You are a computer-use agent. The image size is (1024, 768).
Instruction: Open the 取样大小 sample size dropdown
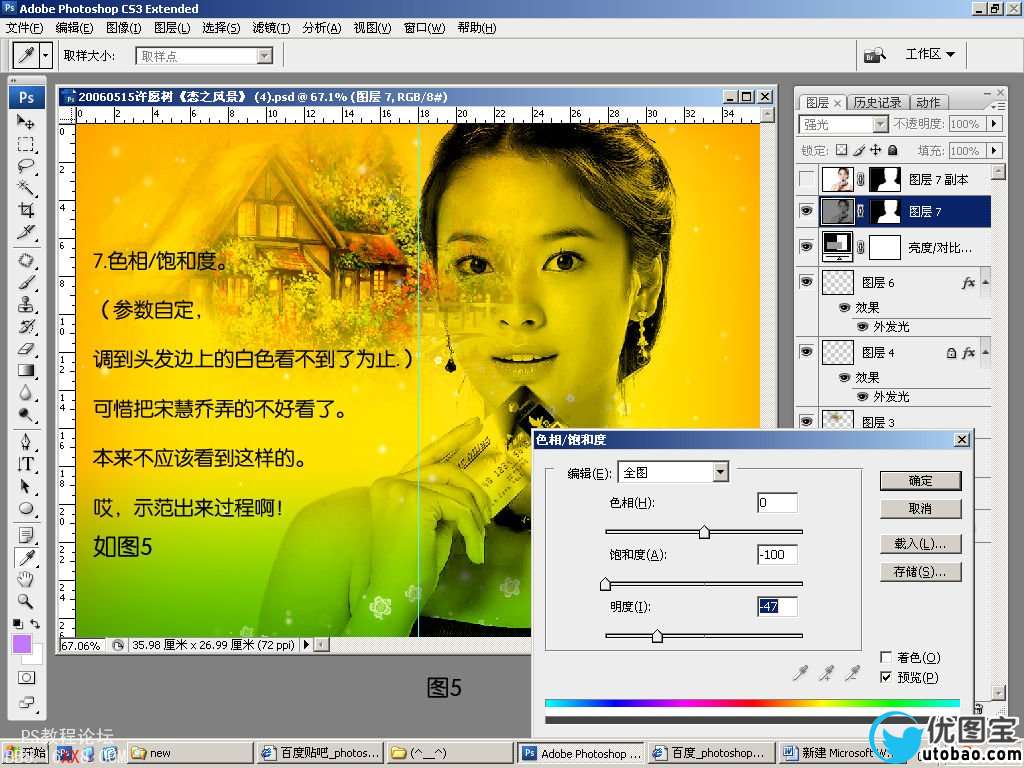[x=264, y=56]
